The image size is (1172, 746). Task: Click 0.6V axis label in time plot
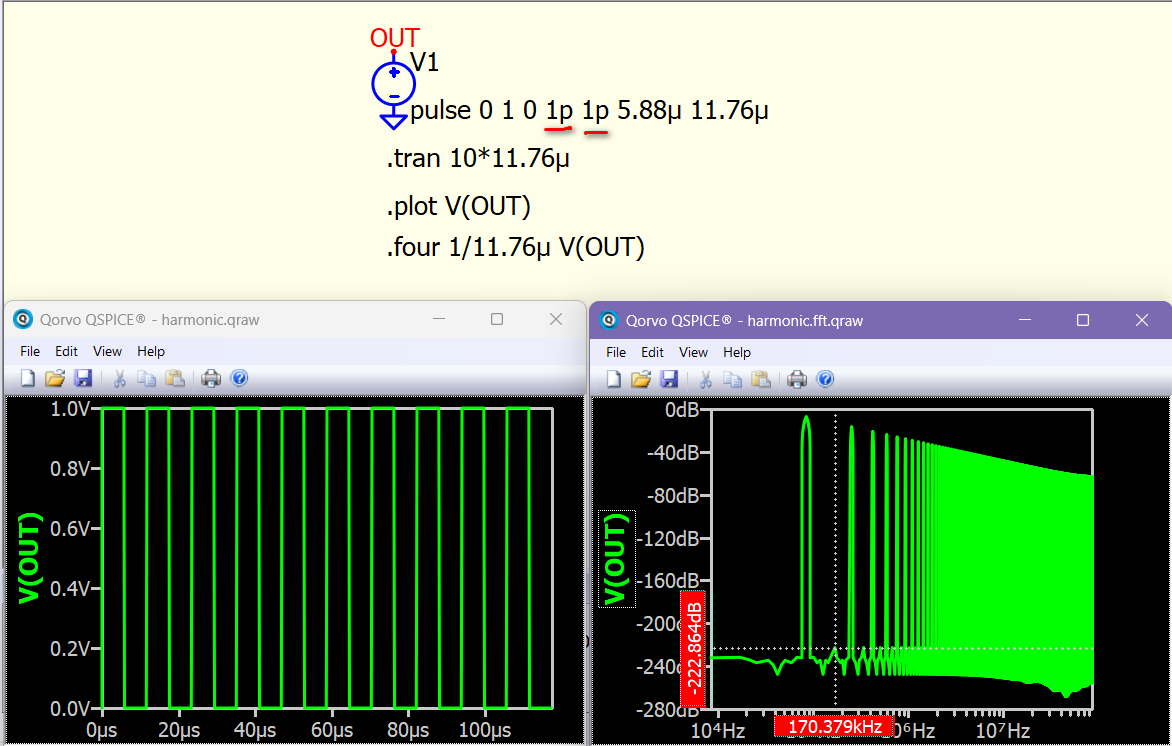70,528
